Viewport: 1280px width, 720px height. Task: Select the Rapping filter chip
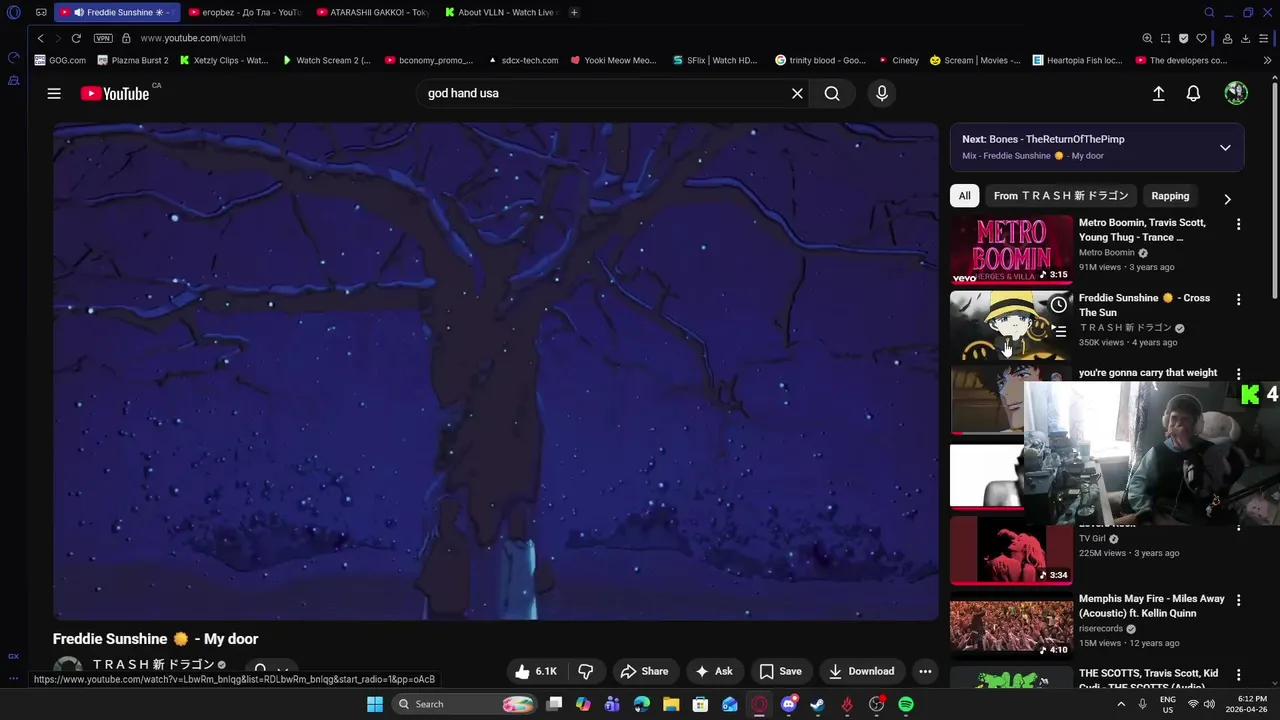pos(1170,196)
